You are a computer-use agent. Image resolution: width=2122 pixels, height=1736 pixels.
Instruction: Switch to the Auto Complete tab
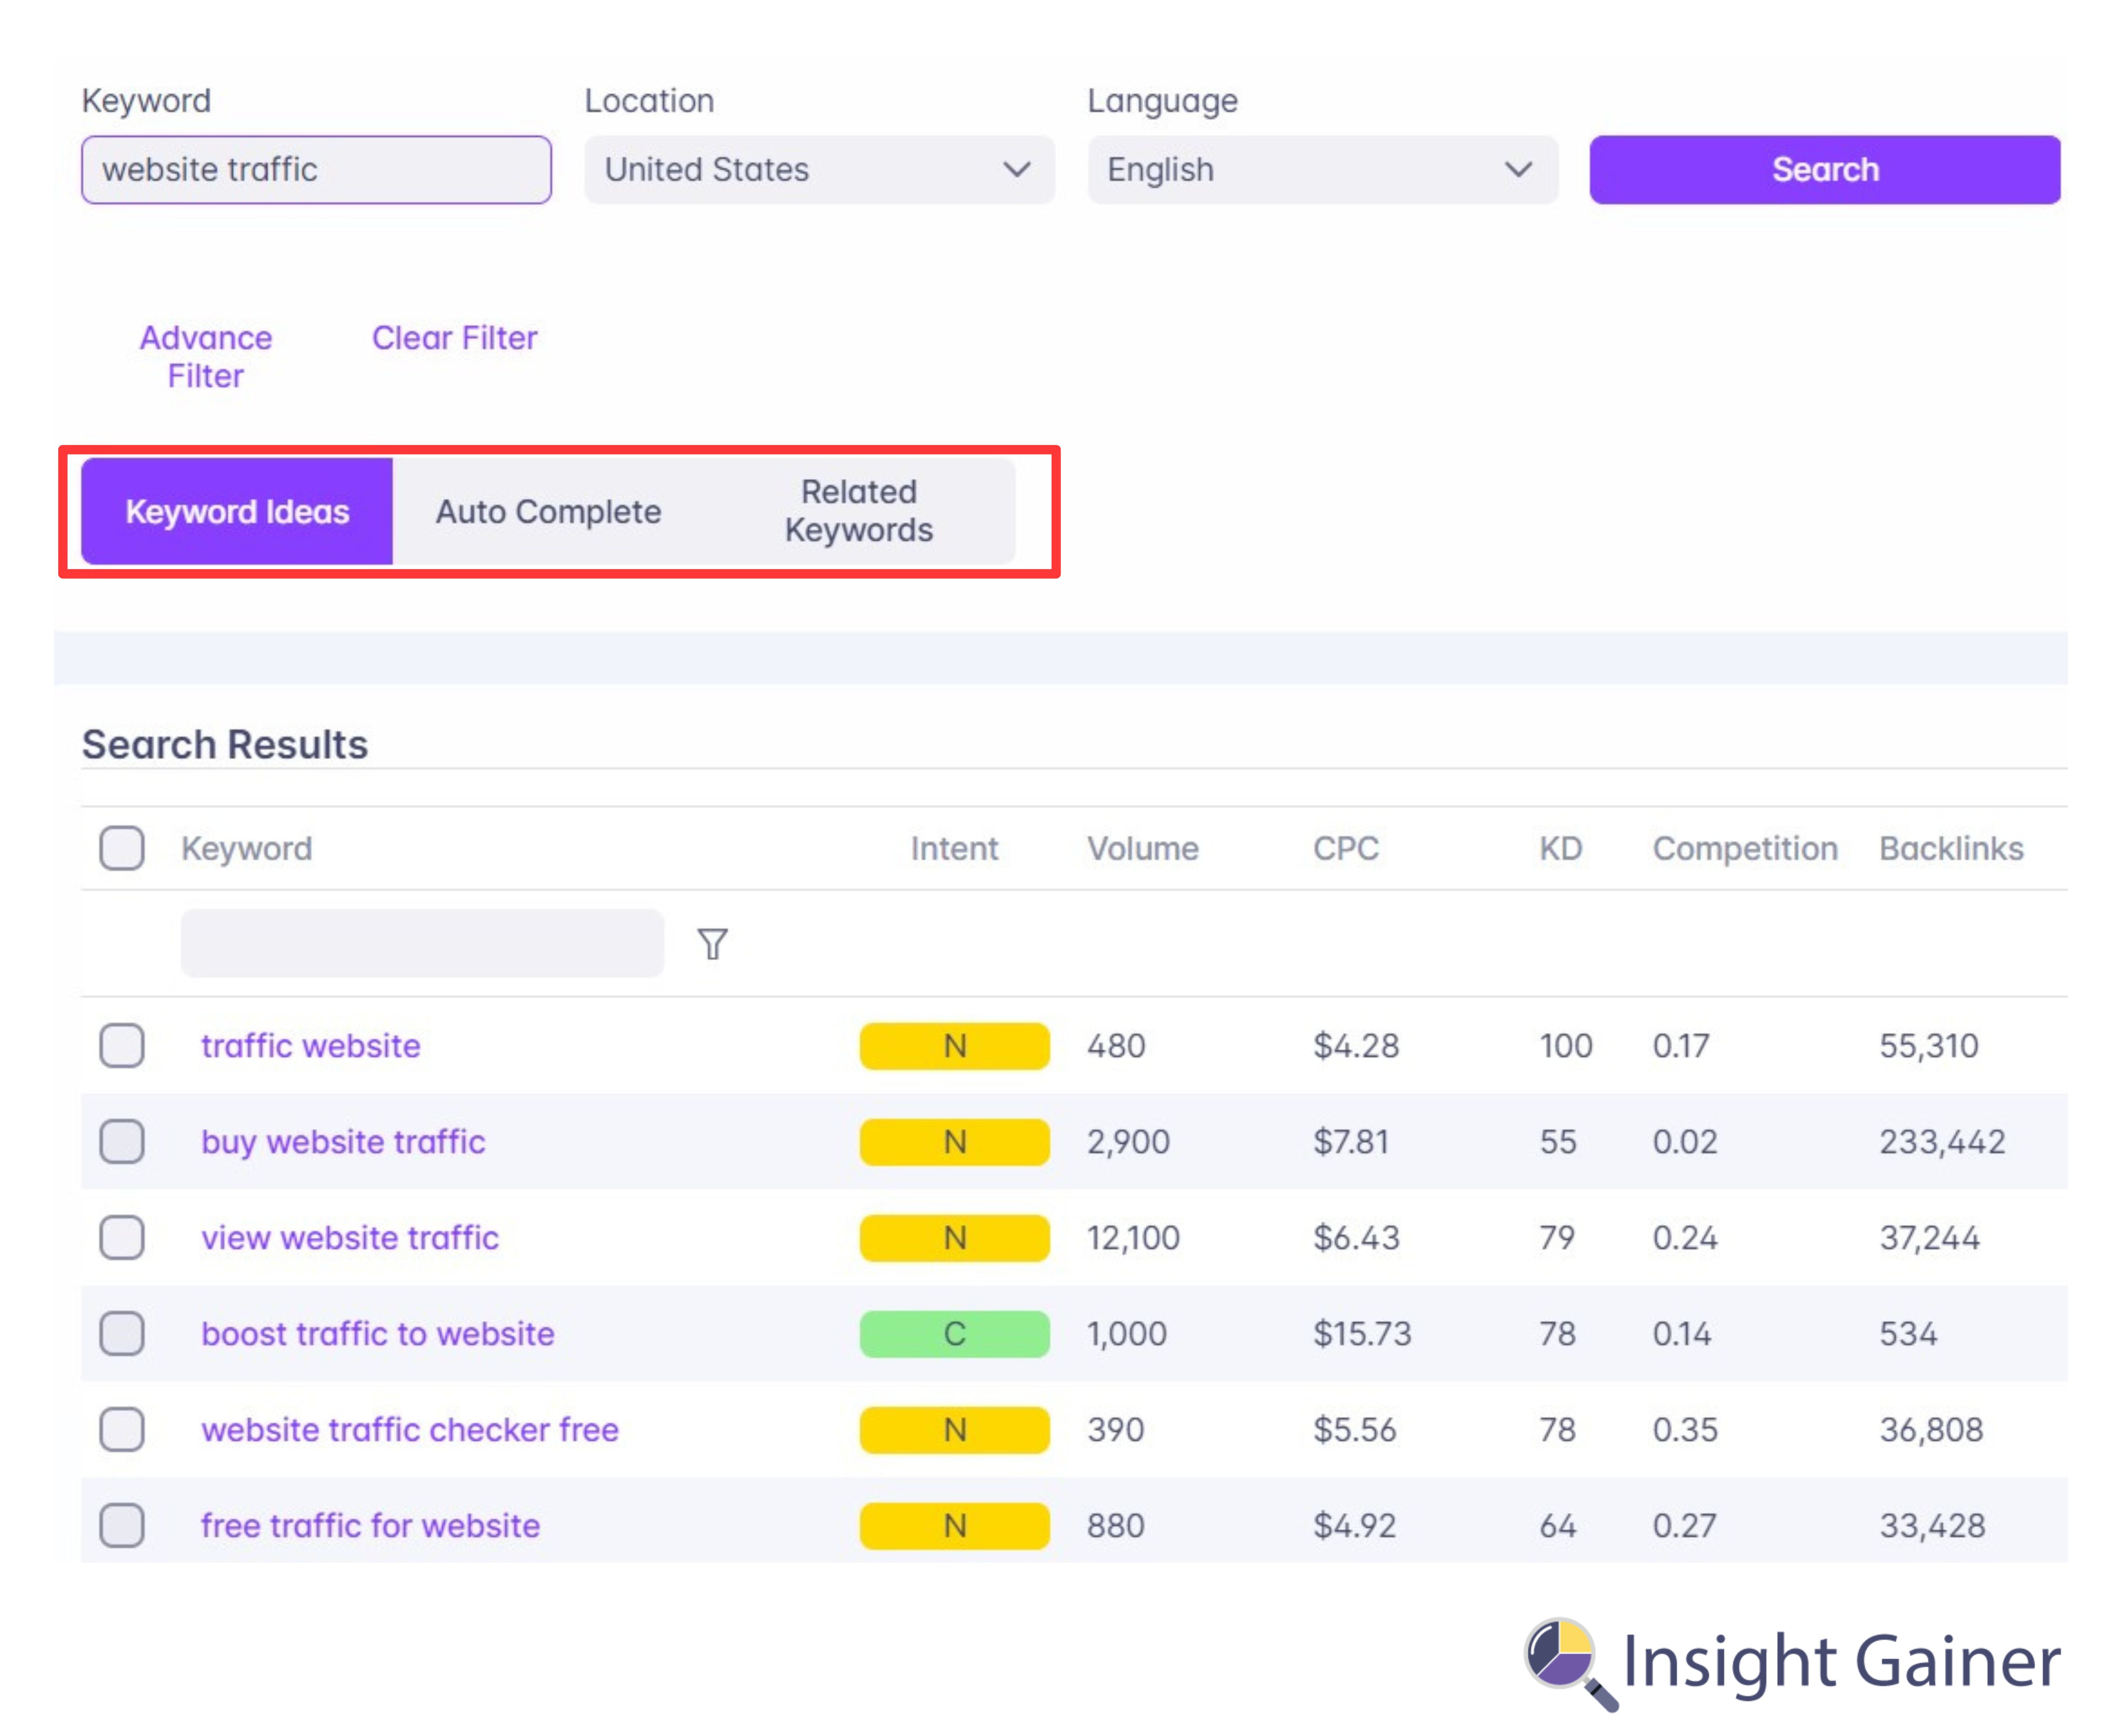[x=548, y=511]
